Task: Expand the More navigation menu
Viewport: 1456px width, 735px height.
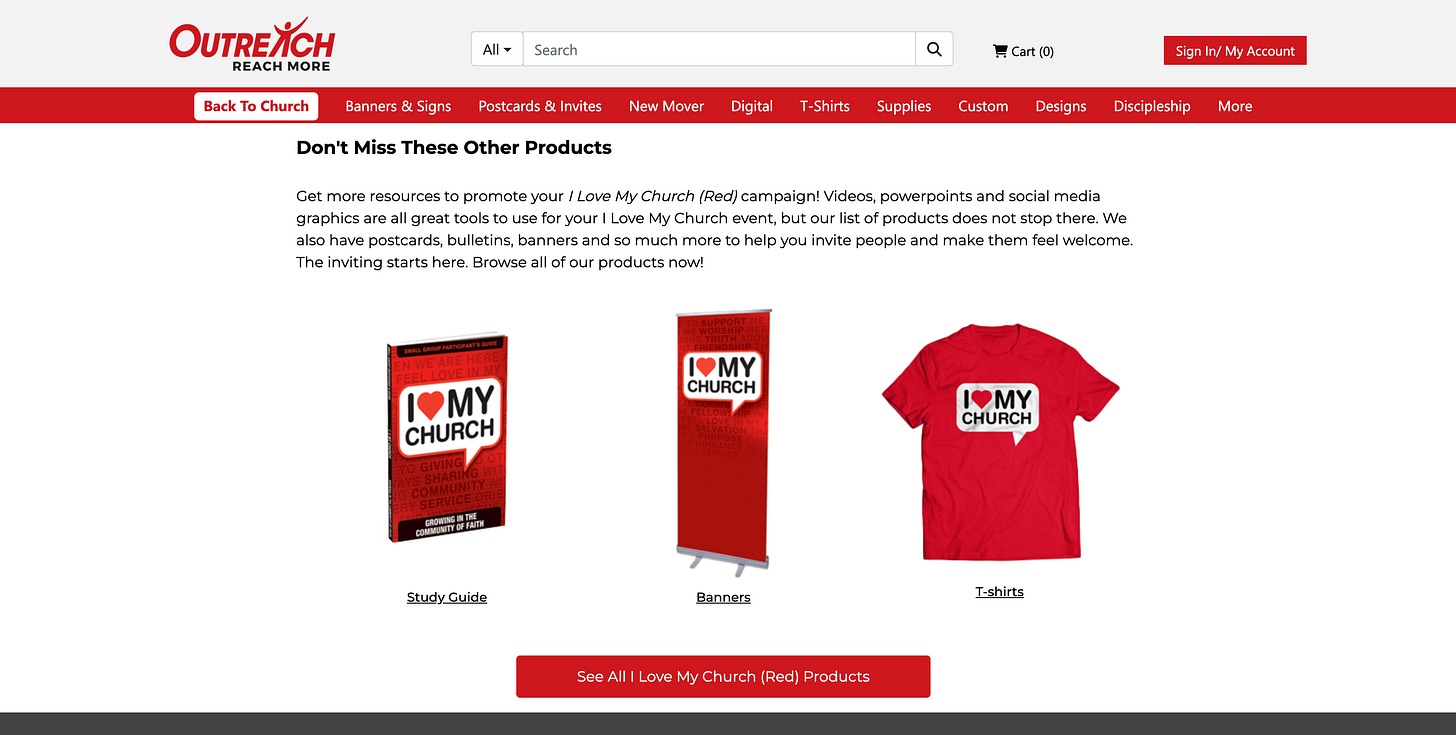Action: tap(1235, 106)
